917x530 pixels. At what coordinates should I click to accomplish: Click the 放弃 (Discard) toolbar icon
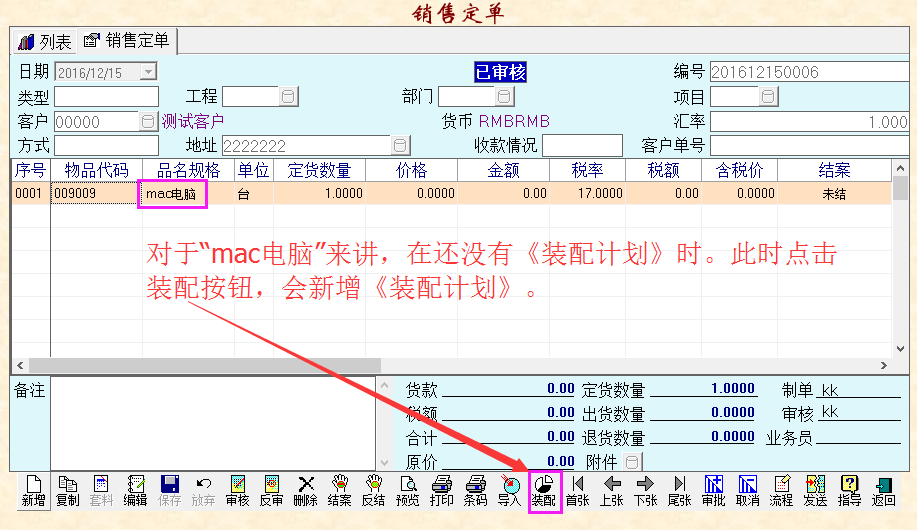(204, 491)
